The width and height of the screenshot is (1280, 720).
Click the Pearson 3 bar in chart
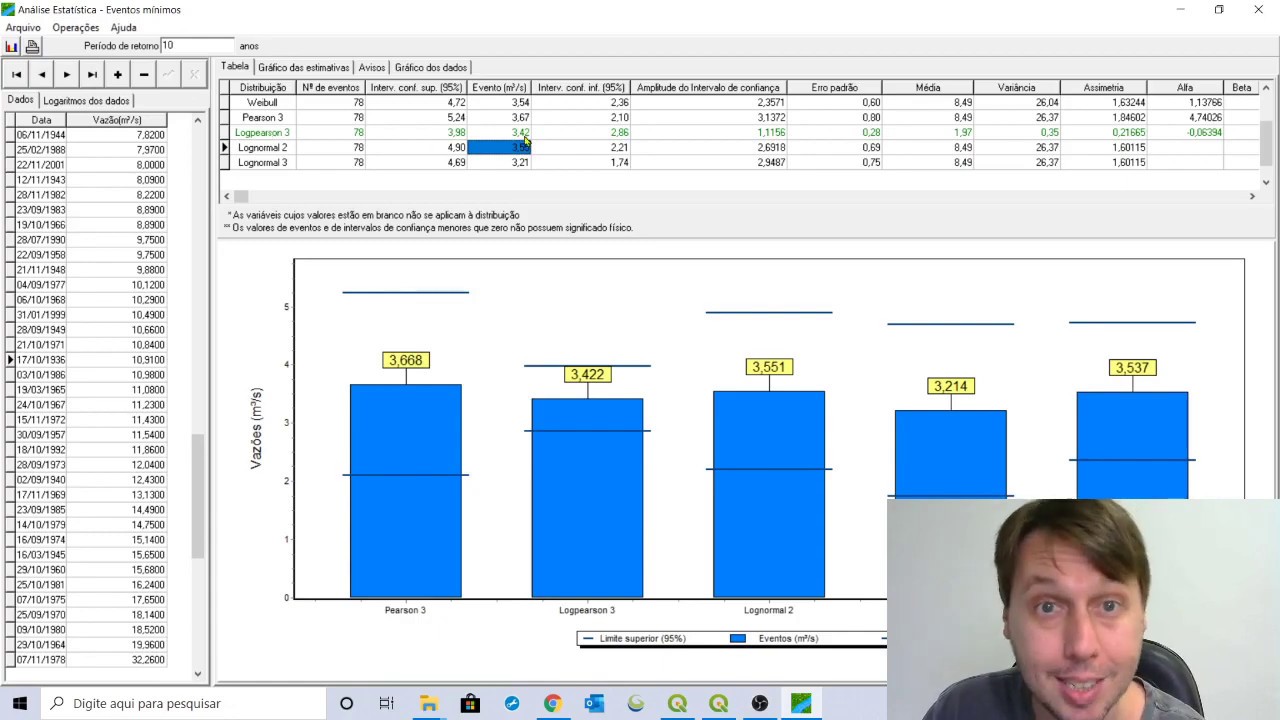406,491
